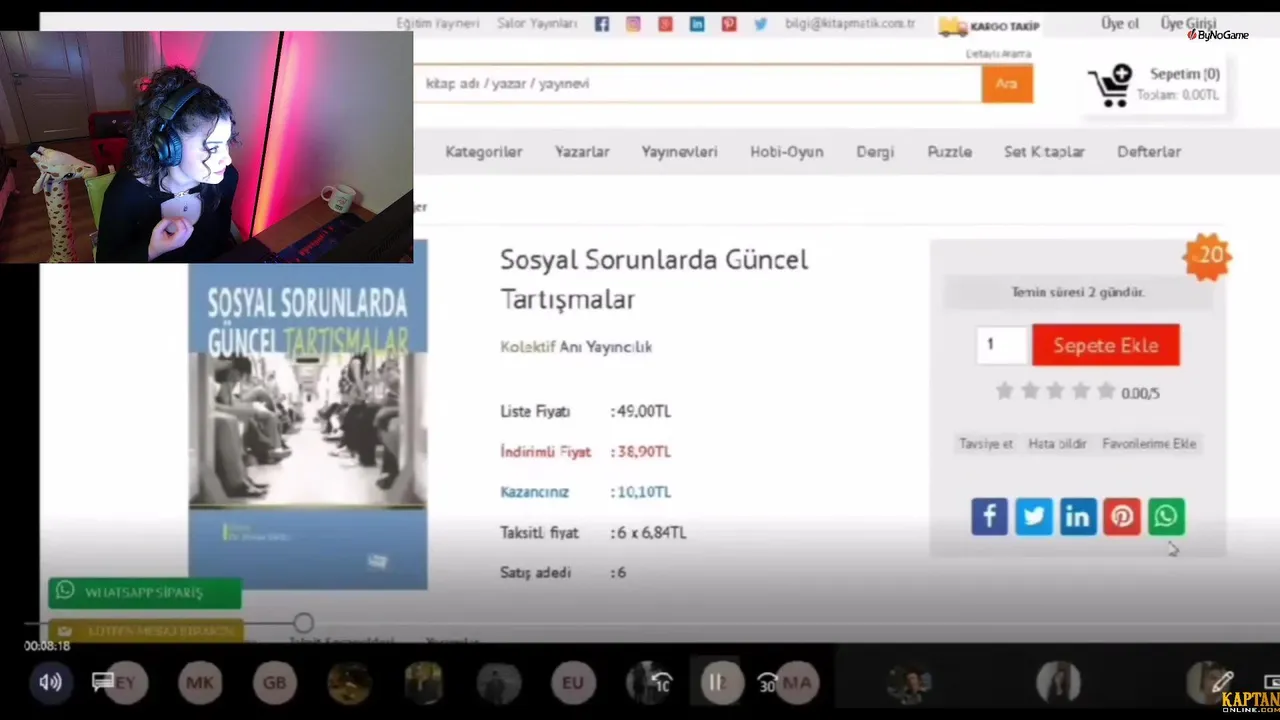The width and height of the screenshot is (1280, 720).
Task: Rate the book with the first star
Action: pyautogui.click(x=1004, y=391)
